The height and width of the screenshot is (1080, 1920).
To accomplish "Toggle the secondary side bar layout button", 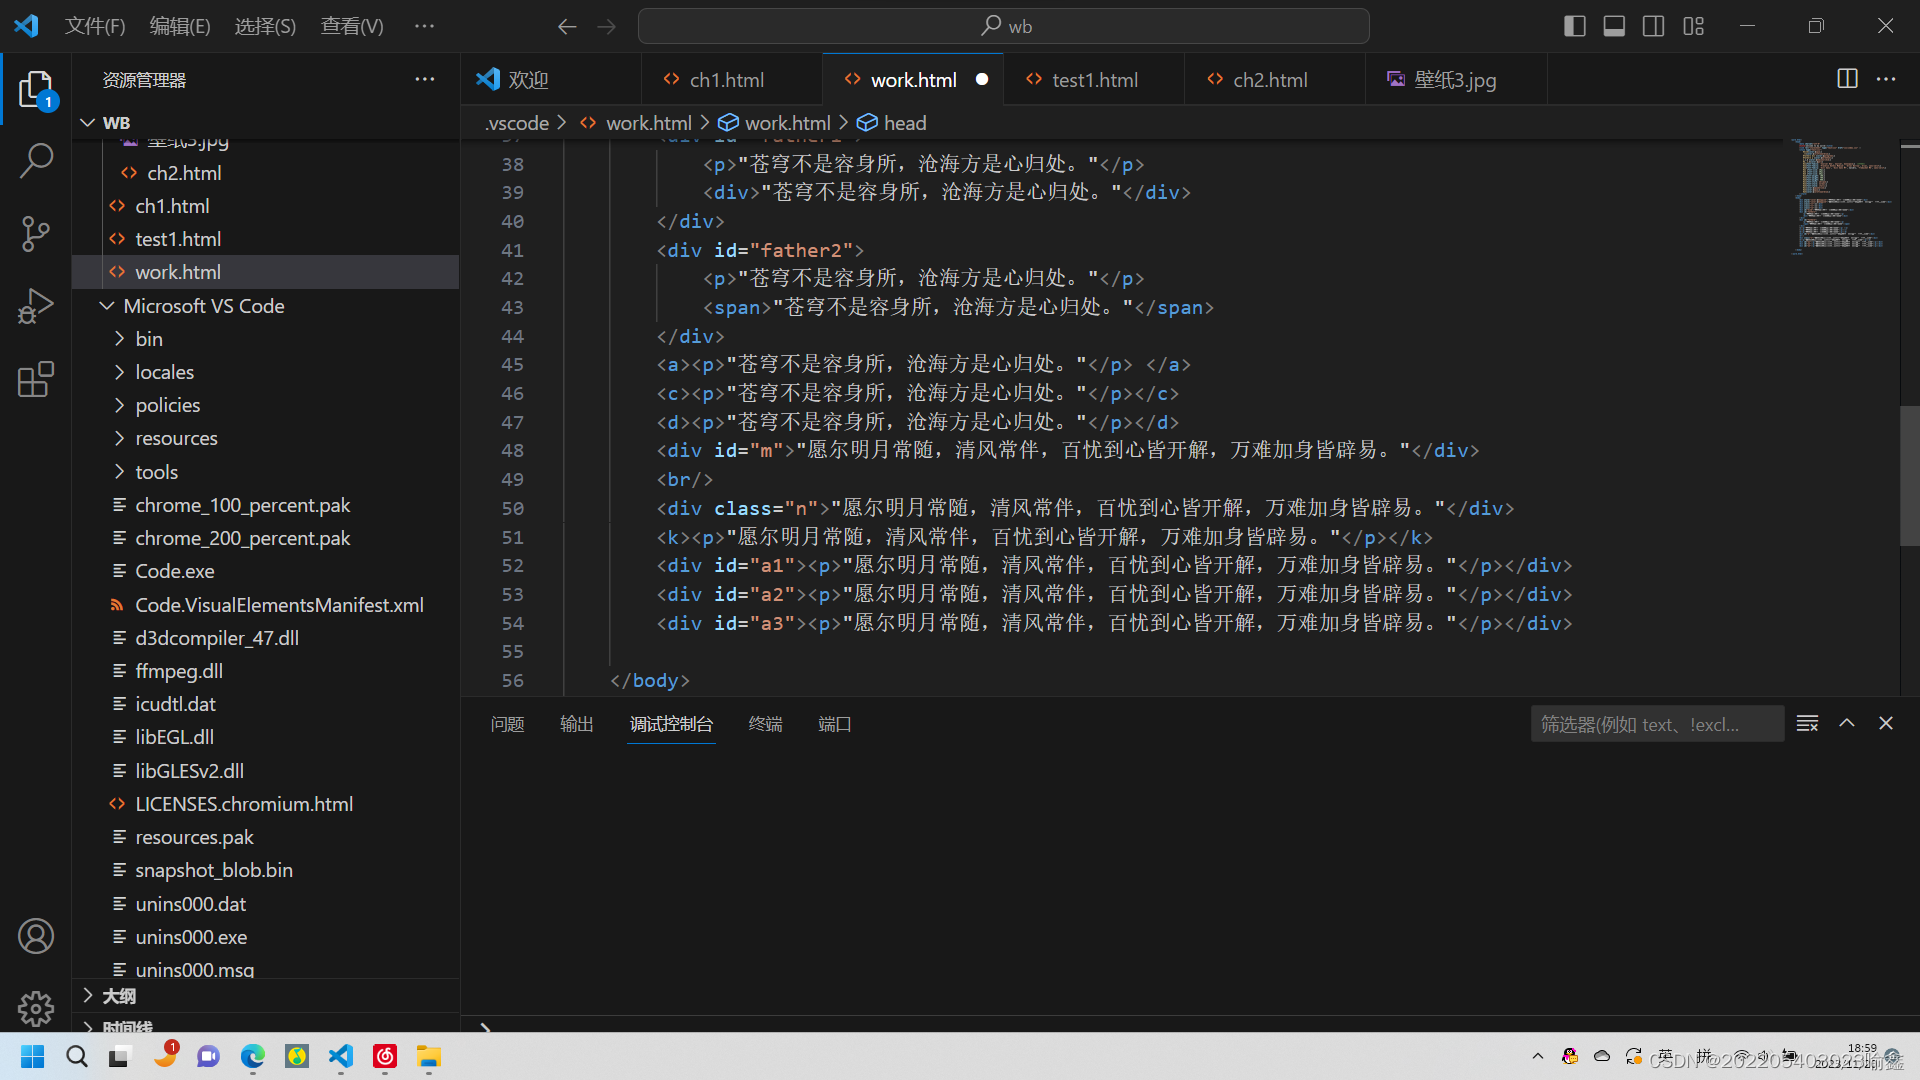I will (1653, 26).
